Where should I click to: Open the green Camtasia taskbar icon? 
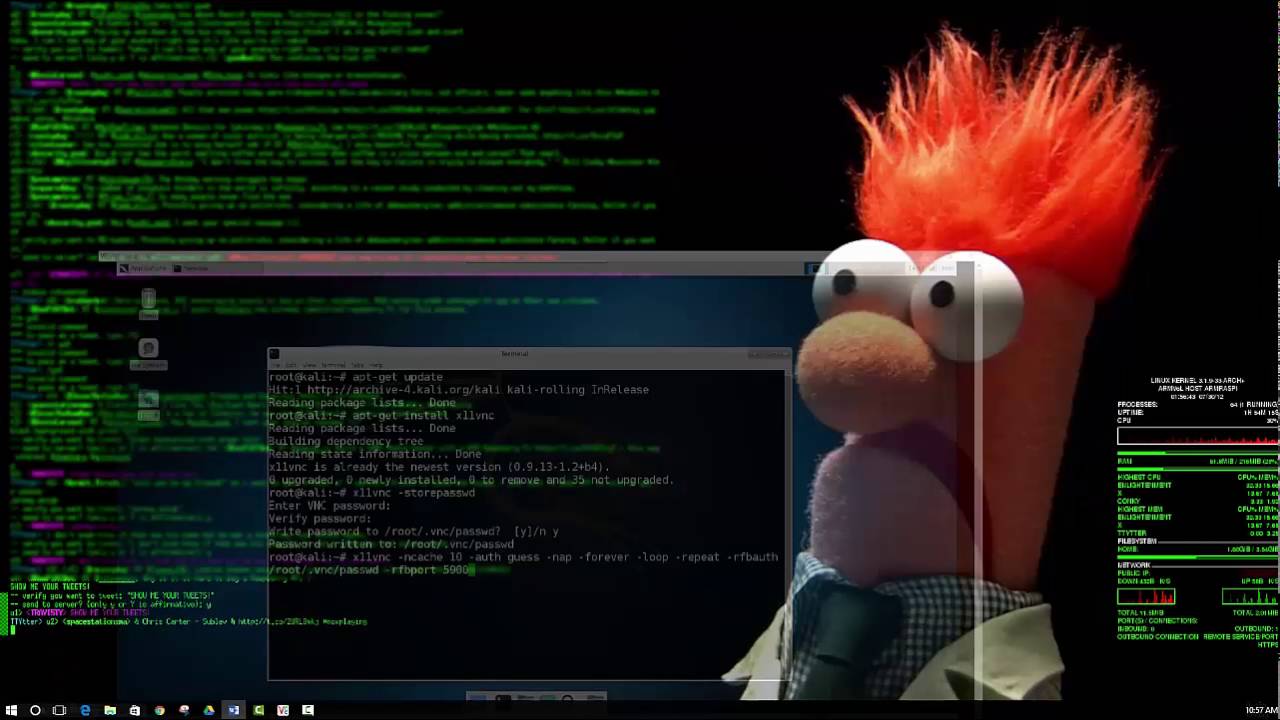[259, 710]
